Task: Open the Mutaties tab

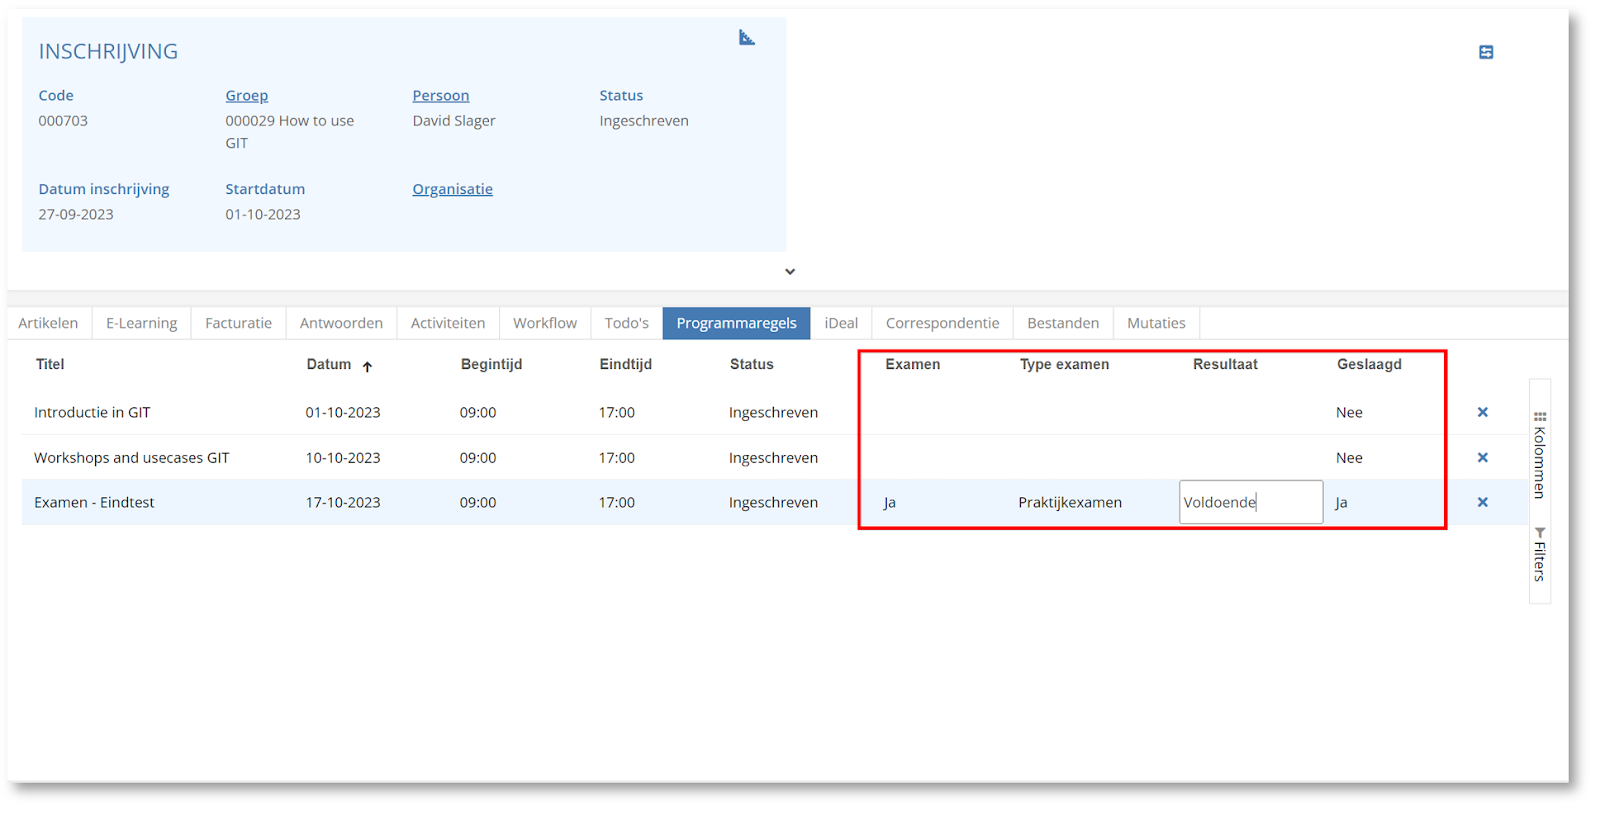Action: pyautogui.click(x=1155, y=323)
